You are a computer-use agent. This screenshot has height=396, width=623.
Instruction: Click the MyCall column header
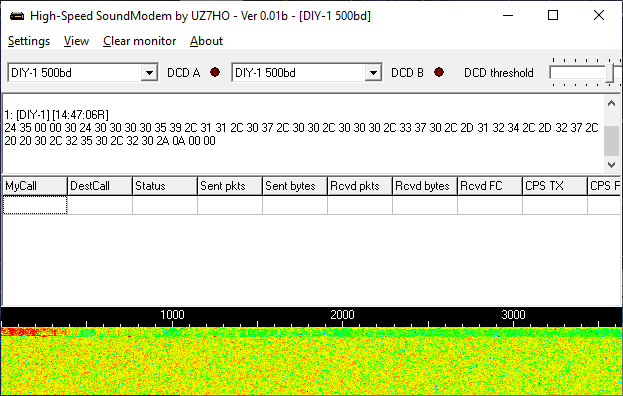(35, 186)
